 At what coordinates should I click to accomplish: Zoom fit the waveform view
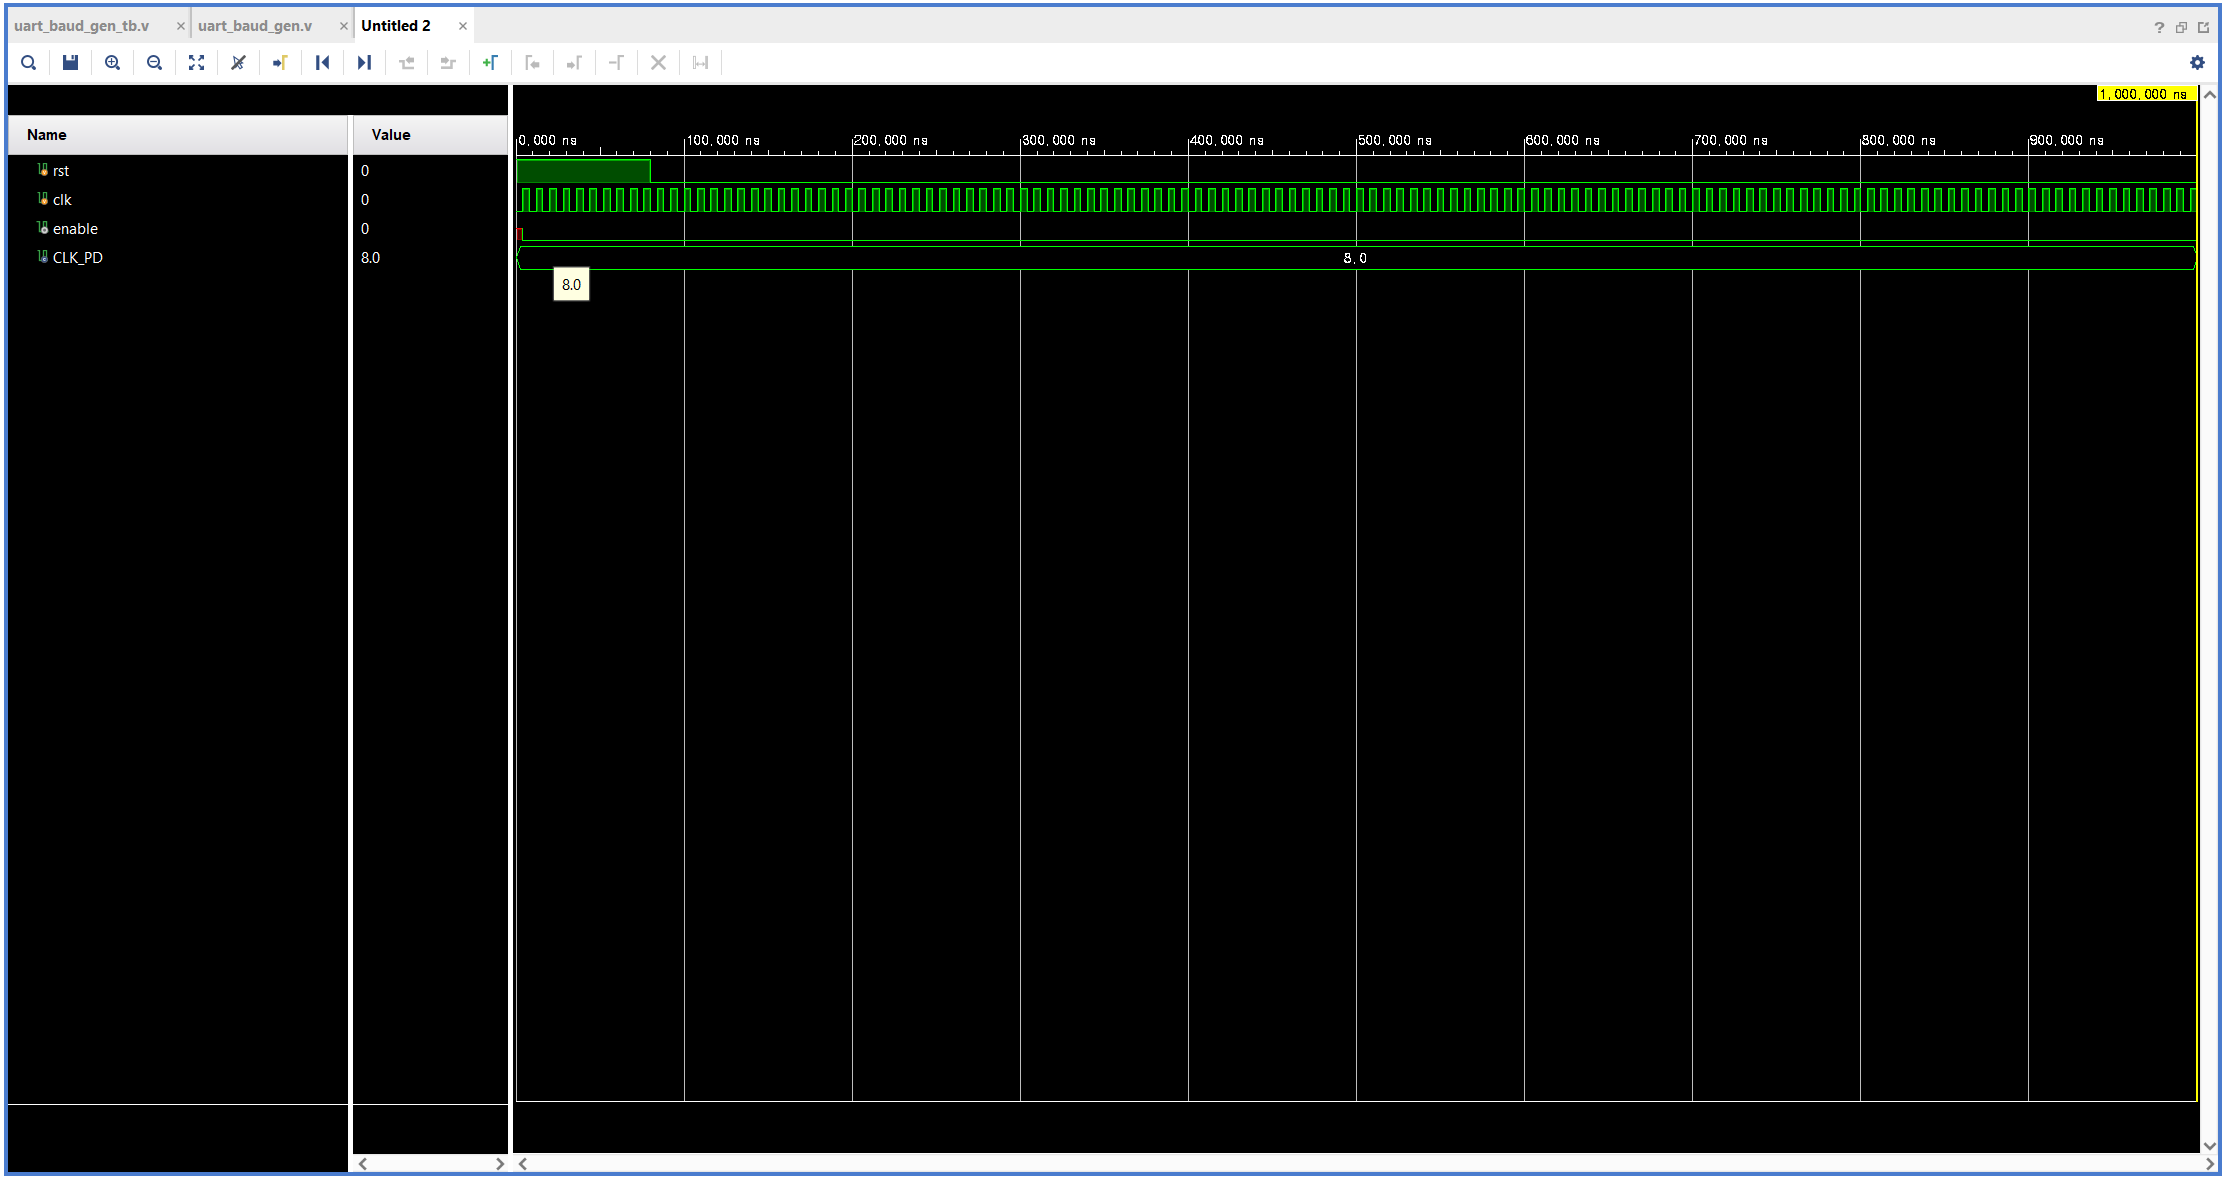[x=197, y=63]
